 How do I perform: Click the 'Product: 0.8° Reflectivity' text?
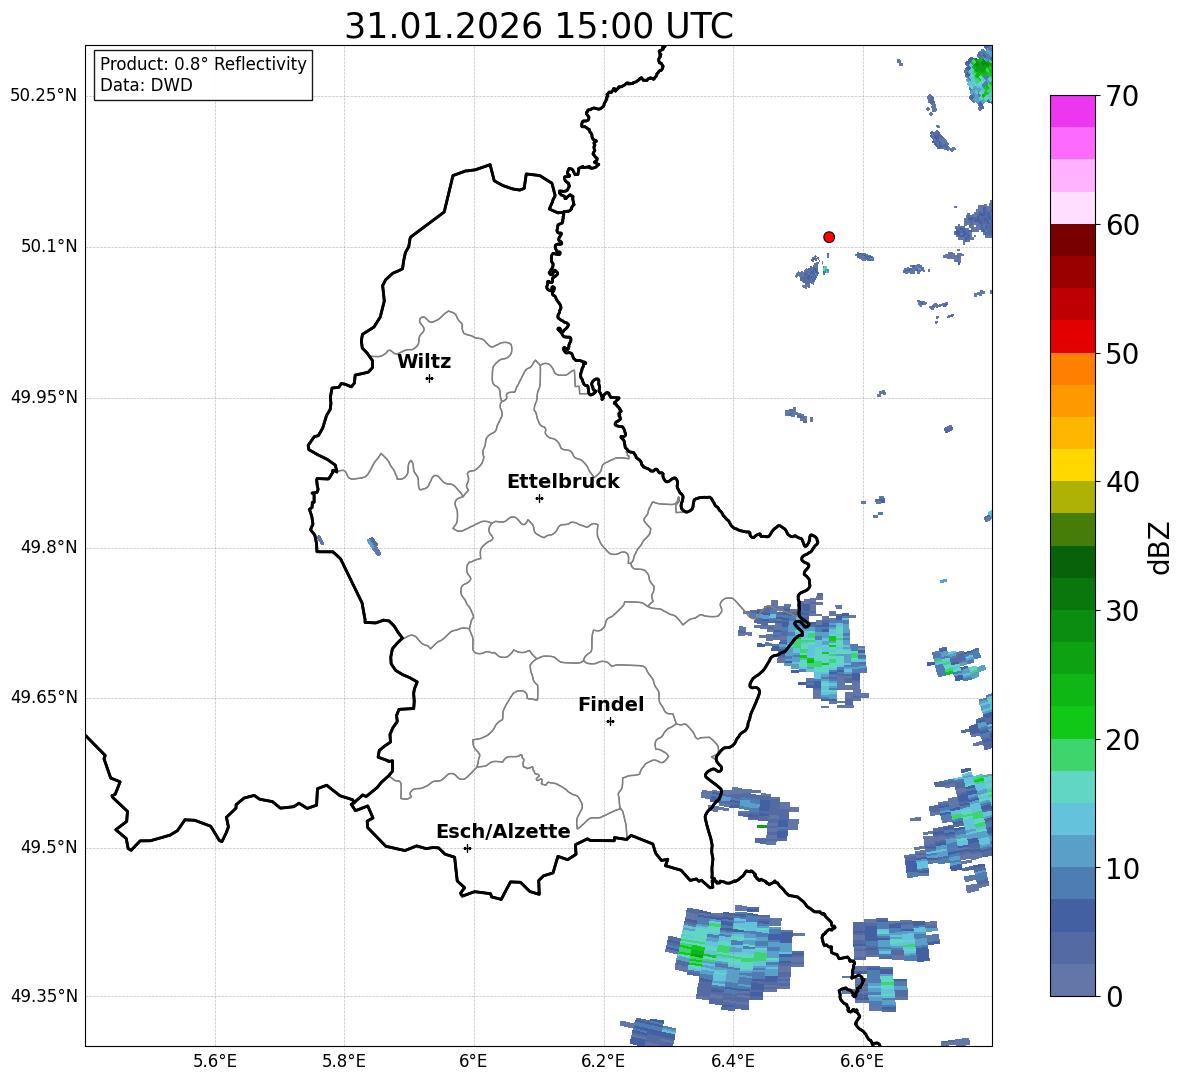point(203,64)
